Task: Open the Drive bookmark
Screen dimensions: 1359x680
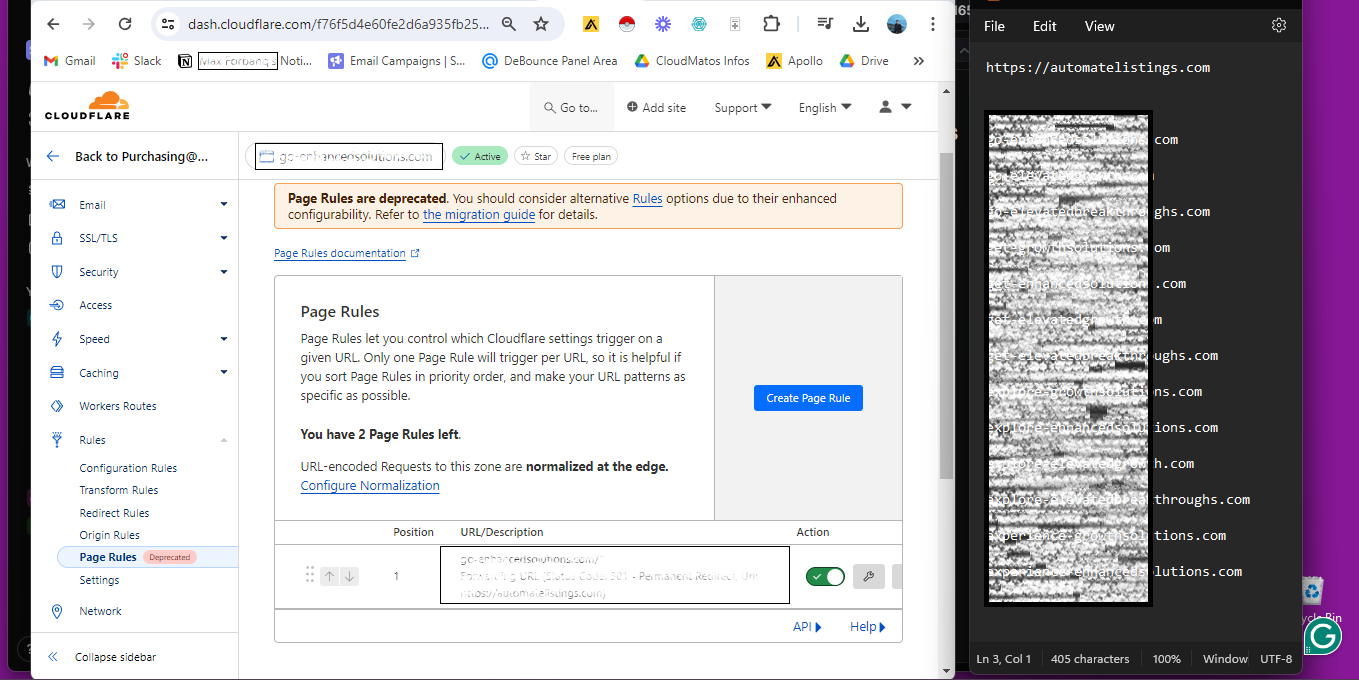Action: tap(864, 61)
